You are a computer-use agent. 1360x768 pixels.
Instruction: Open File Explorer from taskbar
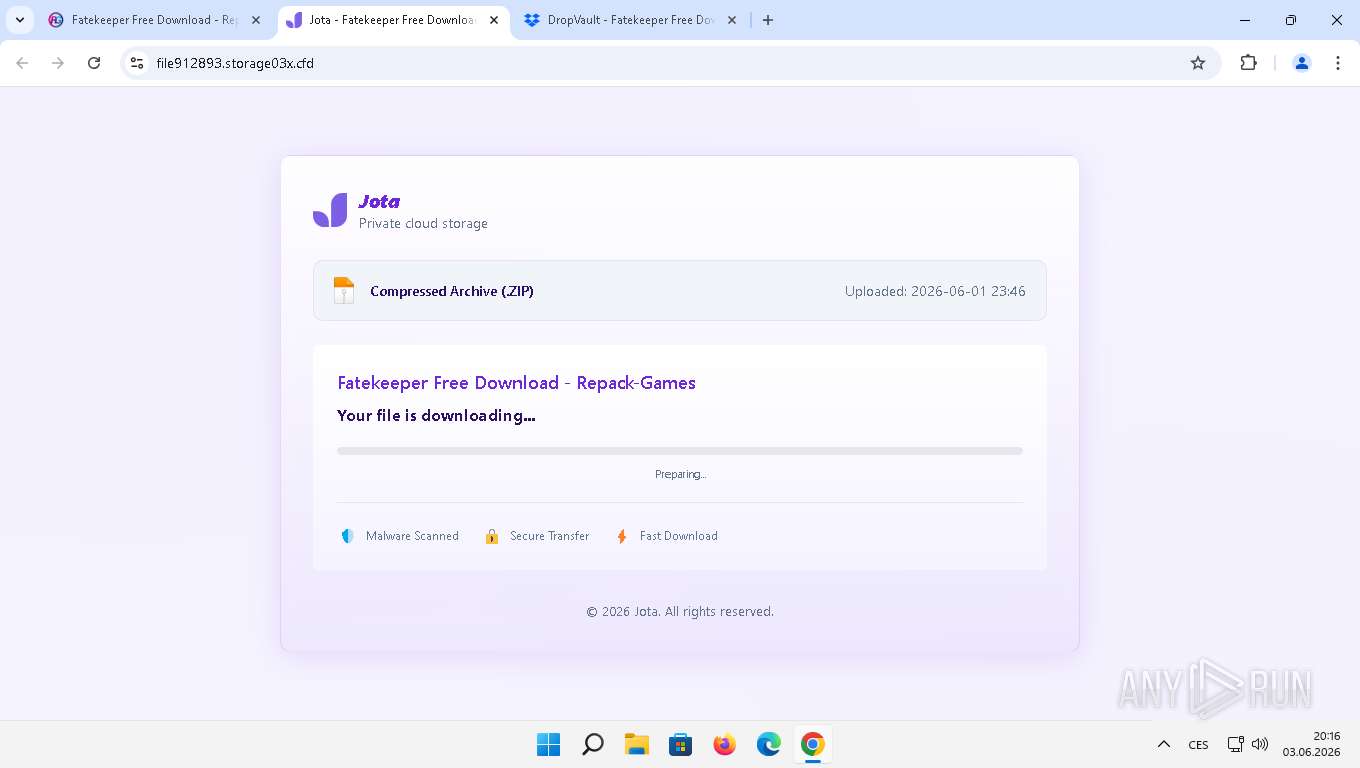636,744
